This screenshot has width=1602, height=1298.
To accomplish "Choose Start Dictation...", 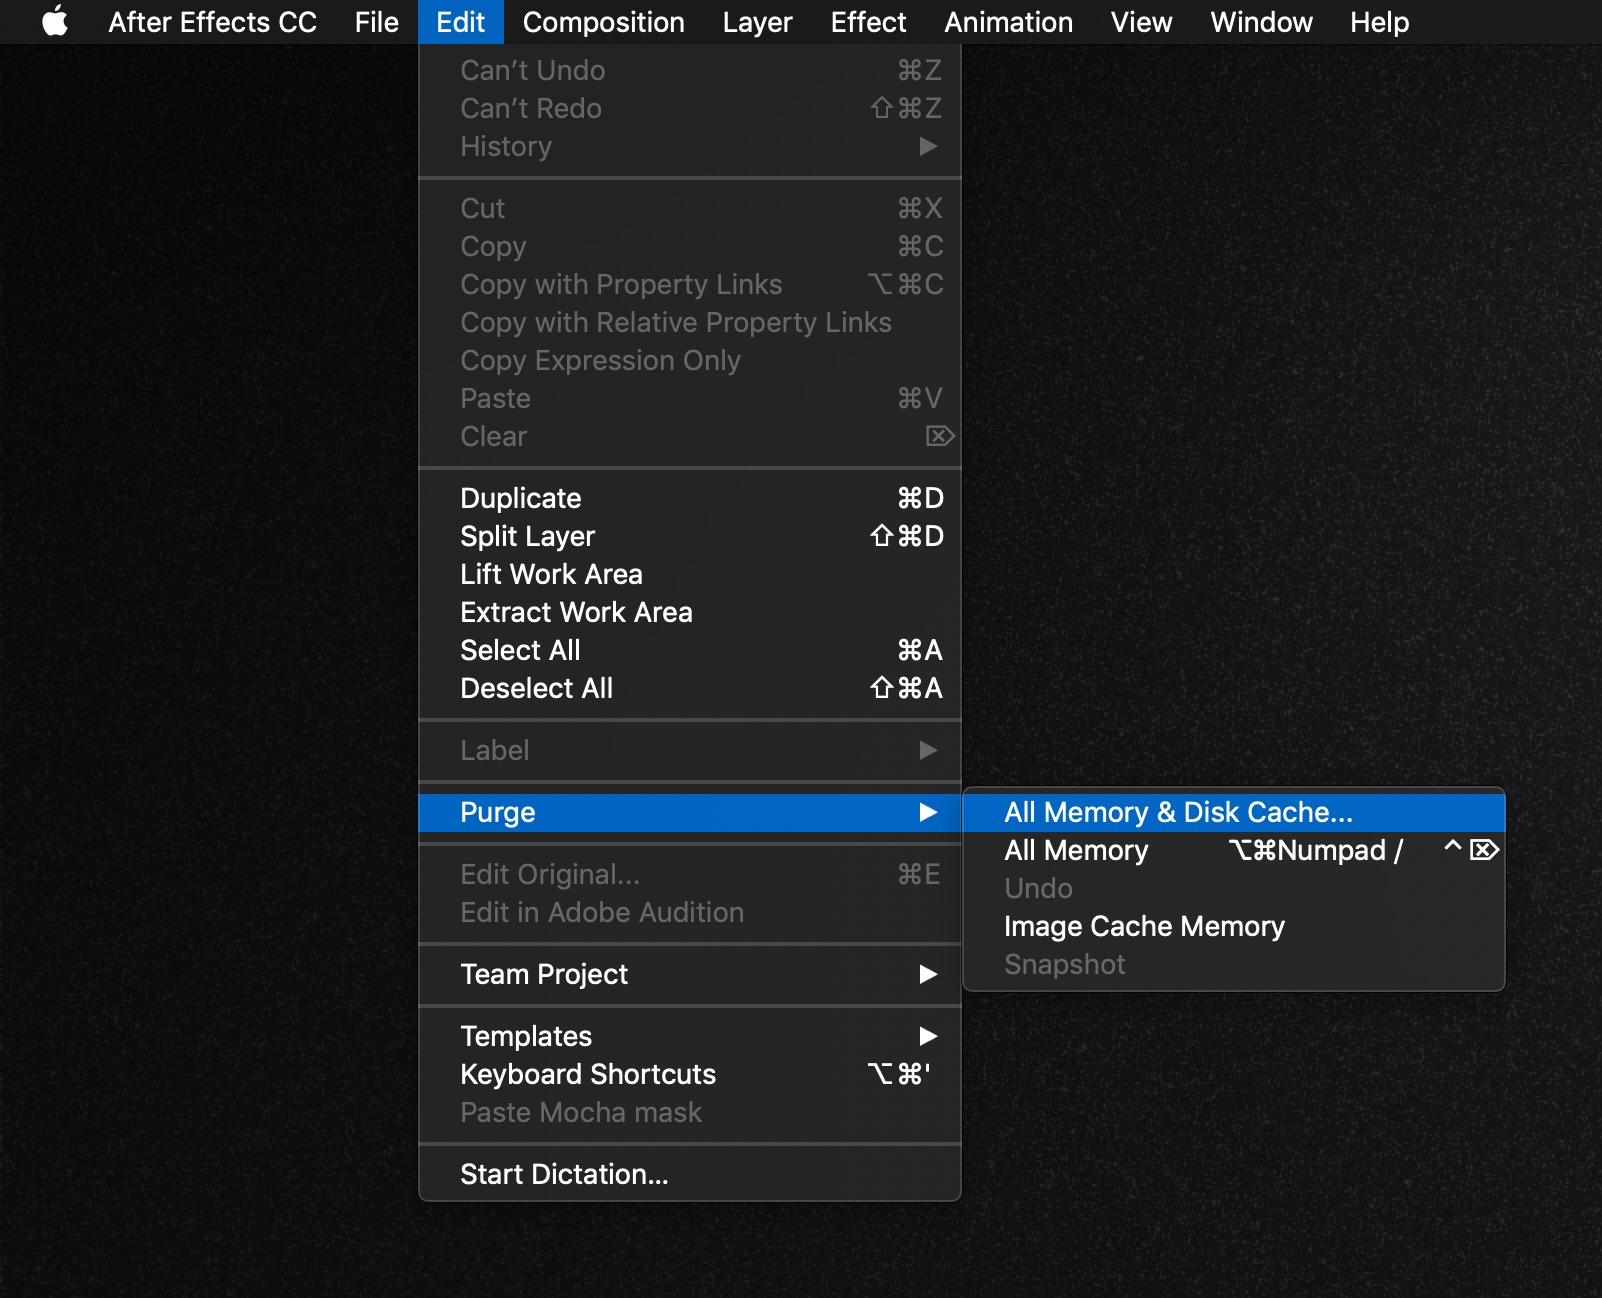I will coord(690,1174).
